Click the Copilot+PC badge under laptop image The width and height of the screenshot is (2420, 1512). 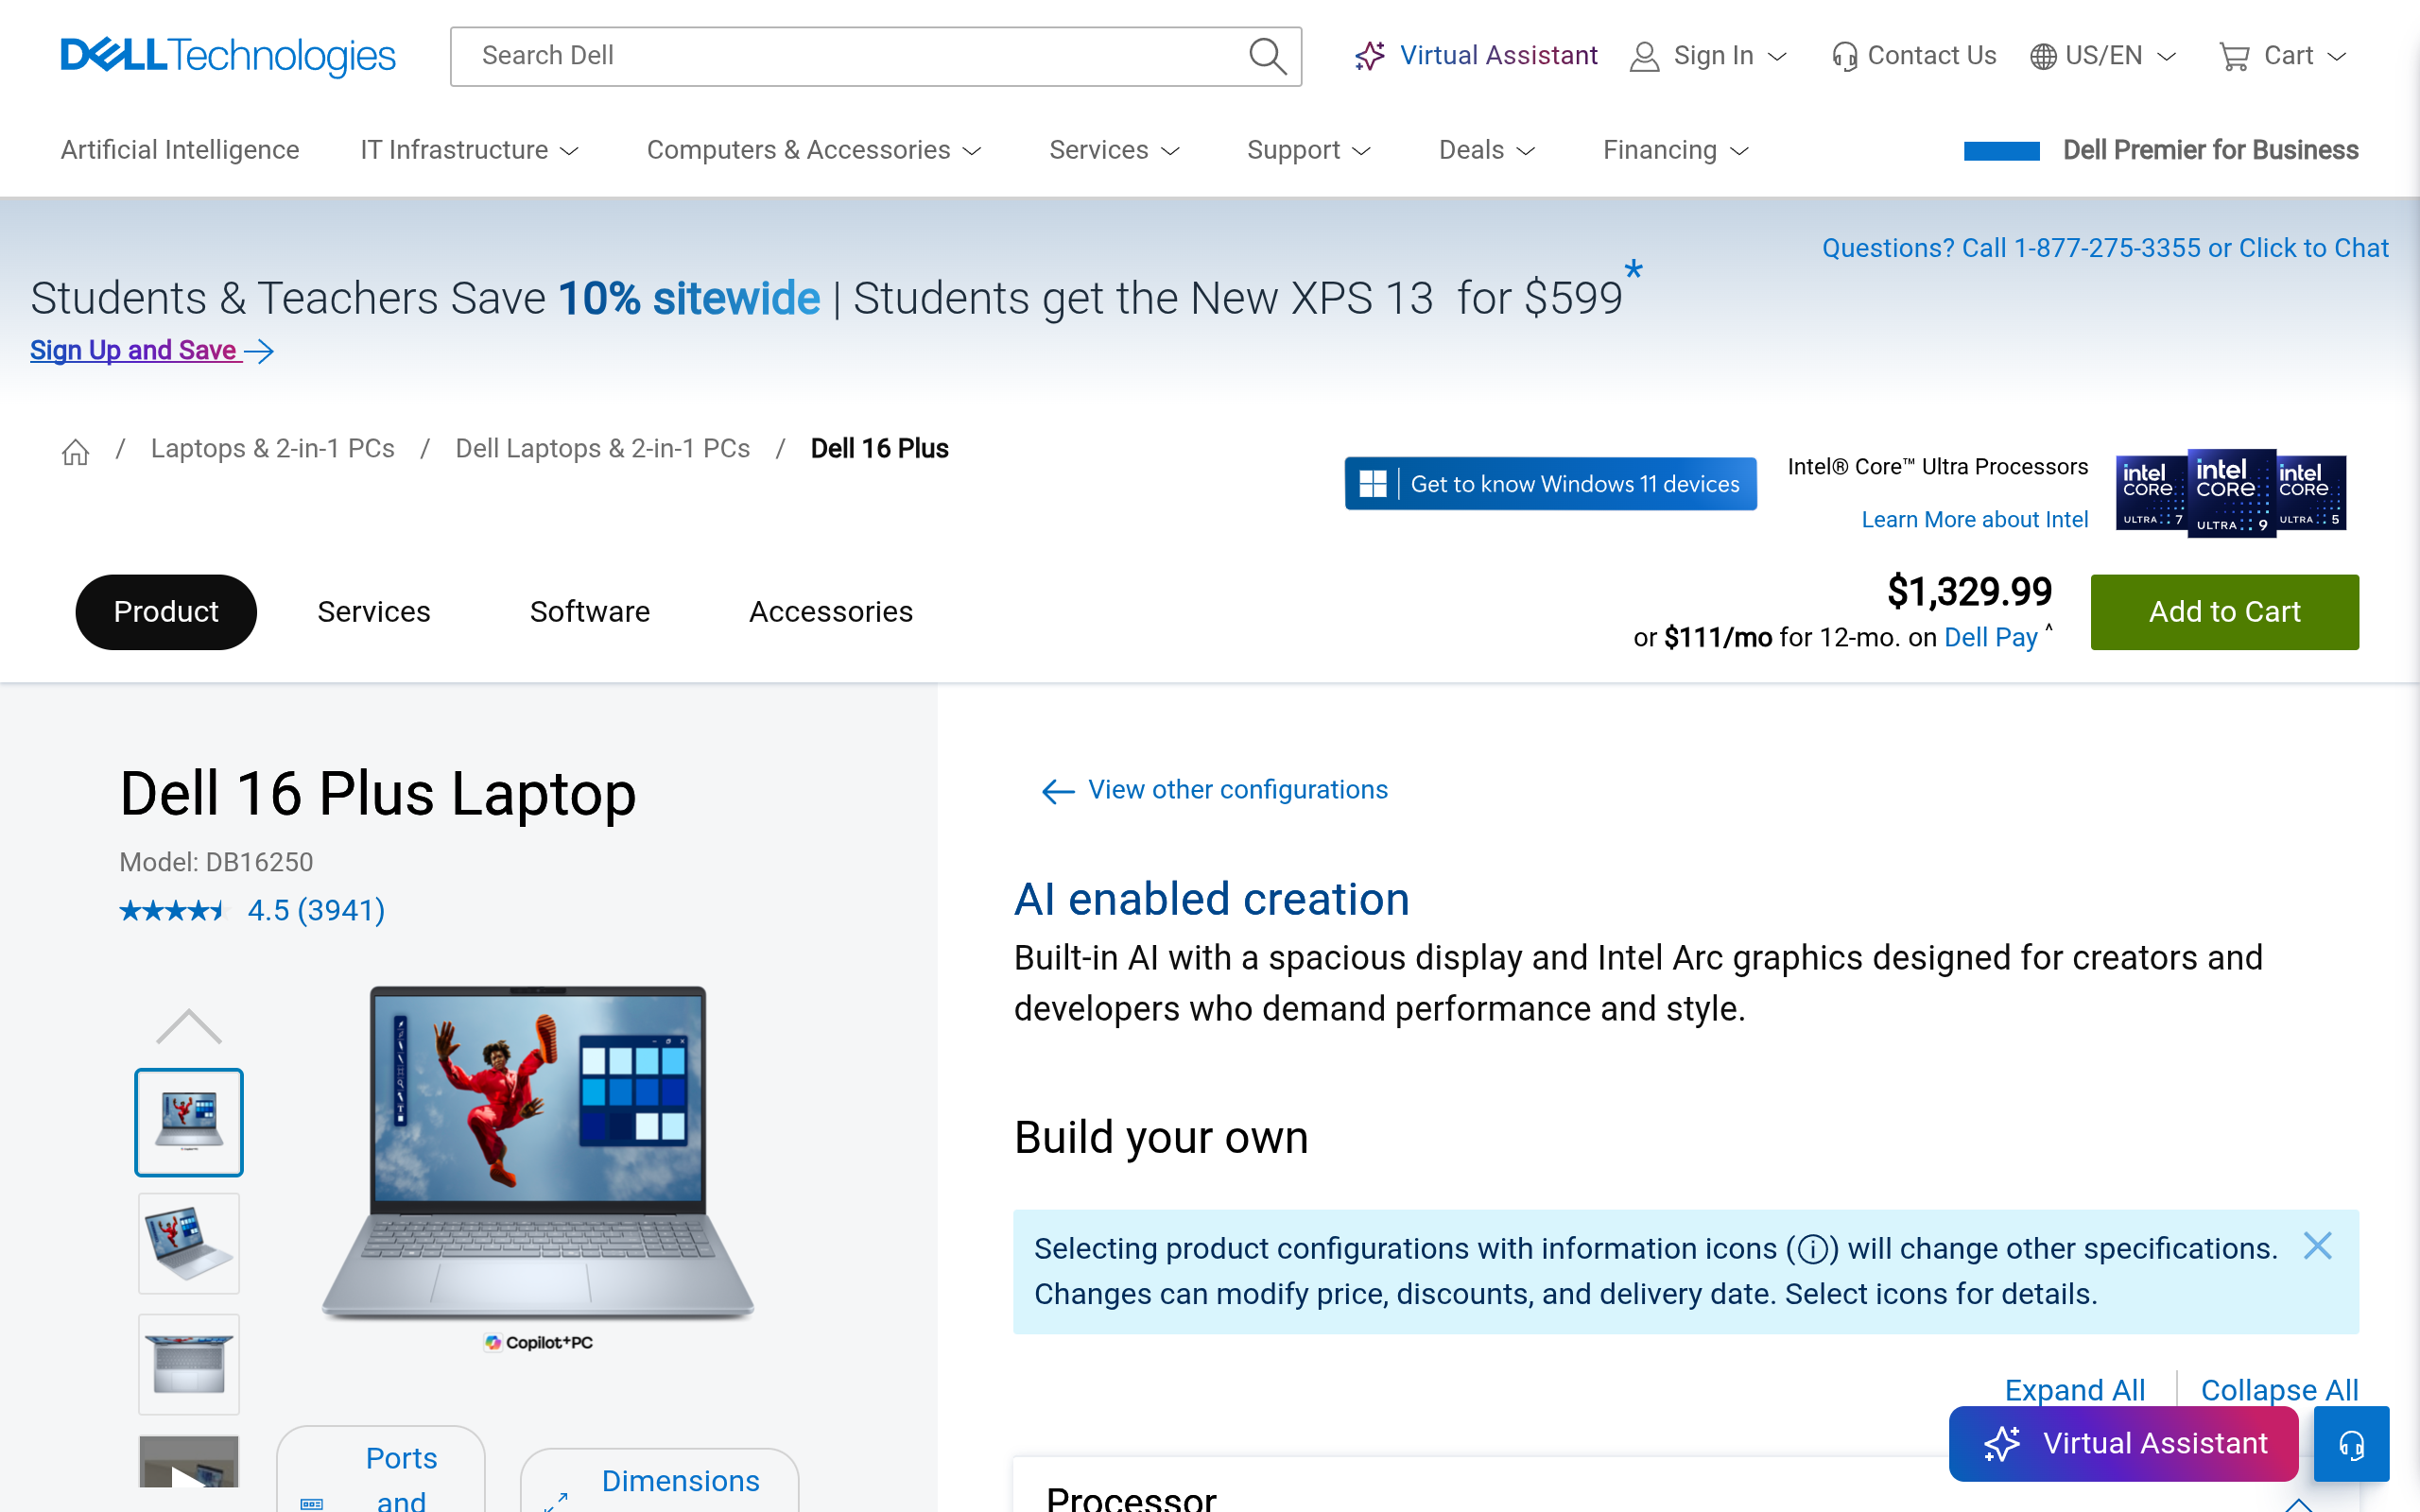(538, 1342)
